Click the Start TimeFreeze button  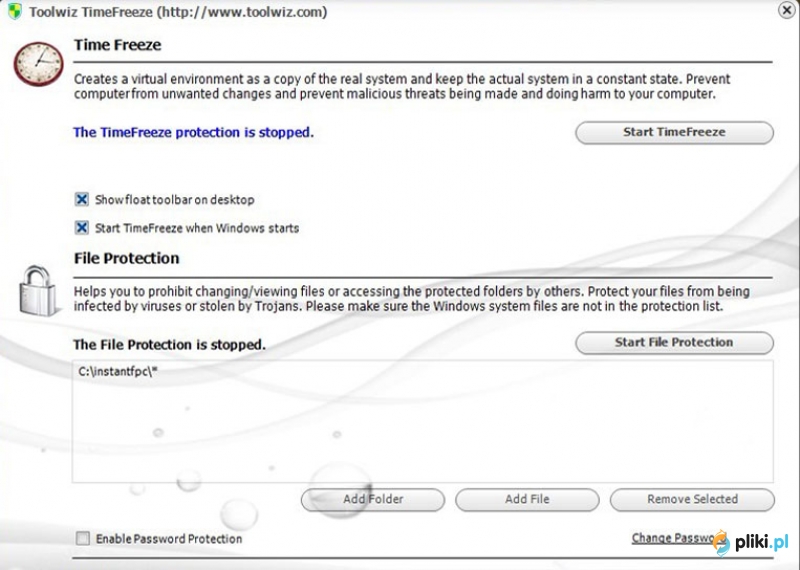click(674, 133)
